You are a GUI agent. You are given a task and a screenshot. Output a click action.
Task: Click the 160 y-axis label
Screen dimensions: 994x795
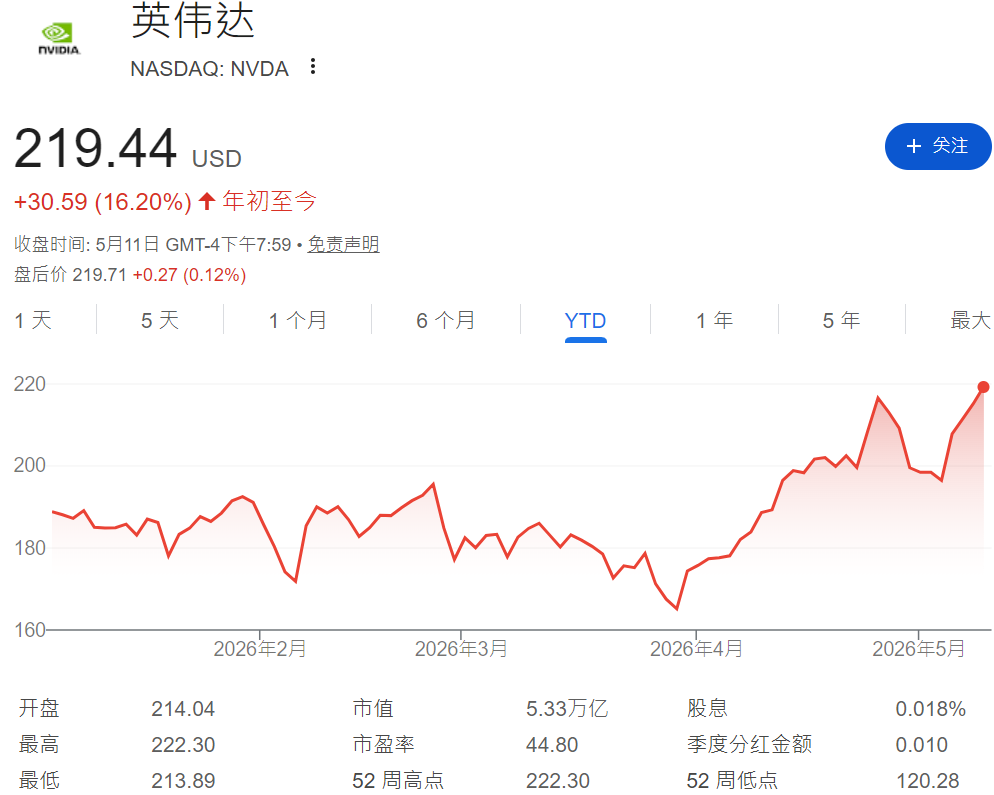[x=30, y=630]
